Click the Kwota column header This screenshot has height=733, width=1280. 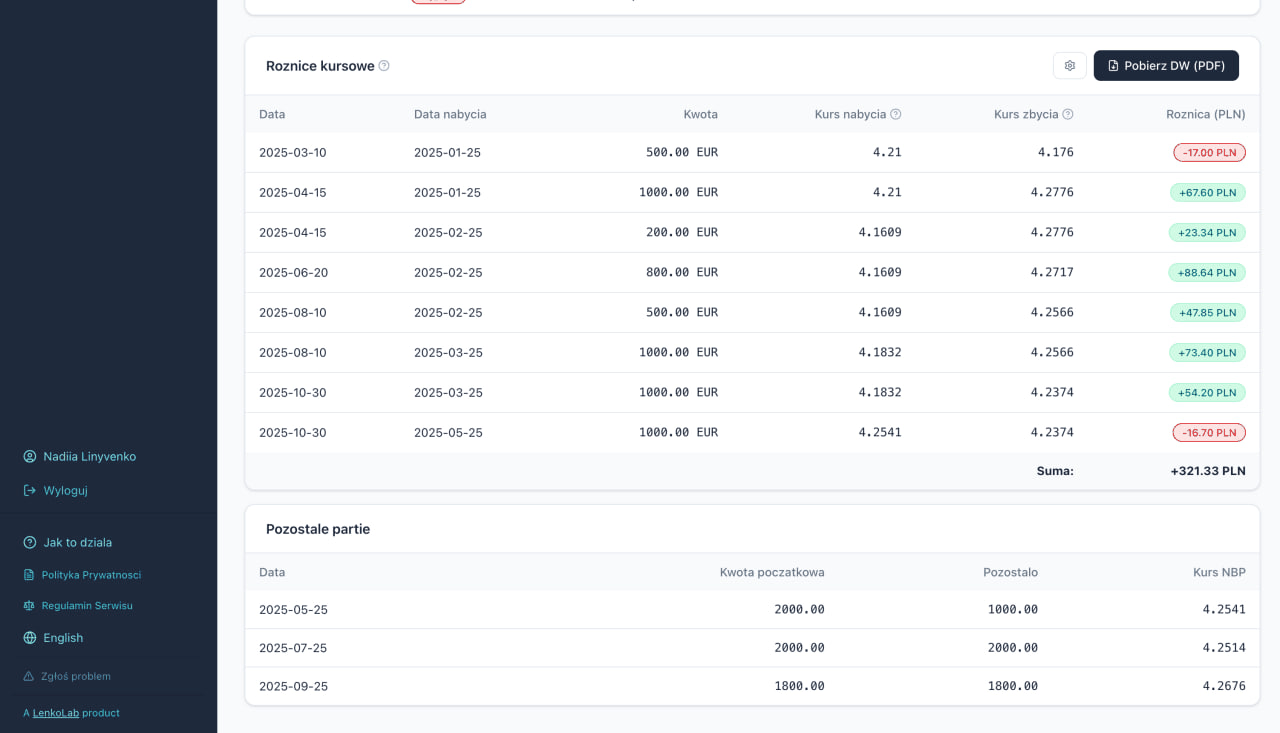pos(701,115)
